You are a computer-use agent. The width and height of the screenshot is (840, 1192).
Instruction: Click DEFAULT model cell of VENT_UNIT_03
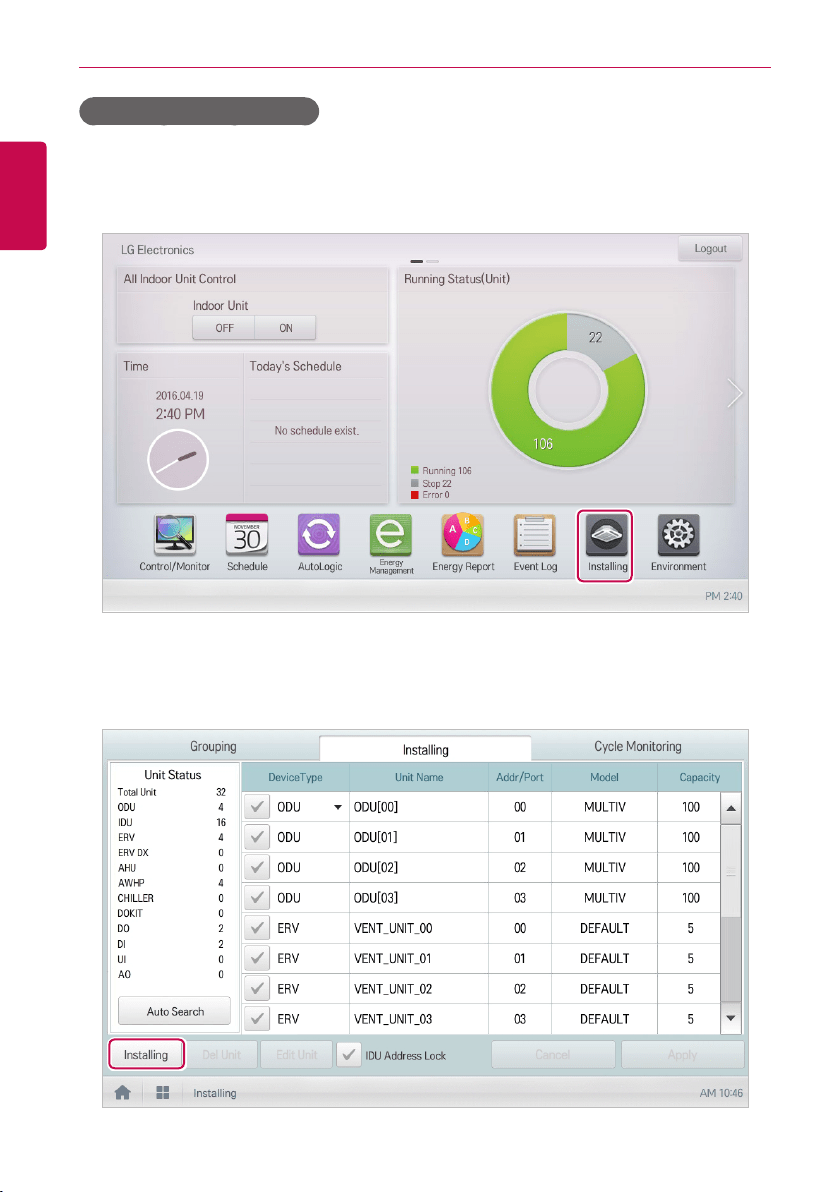click(604, 1019)
